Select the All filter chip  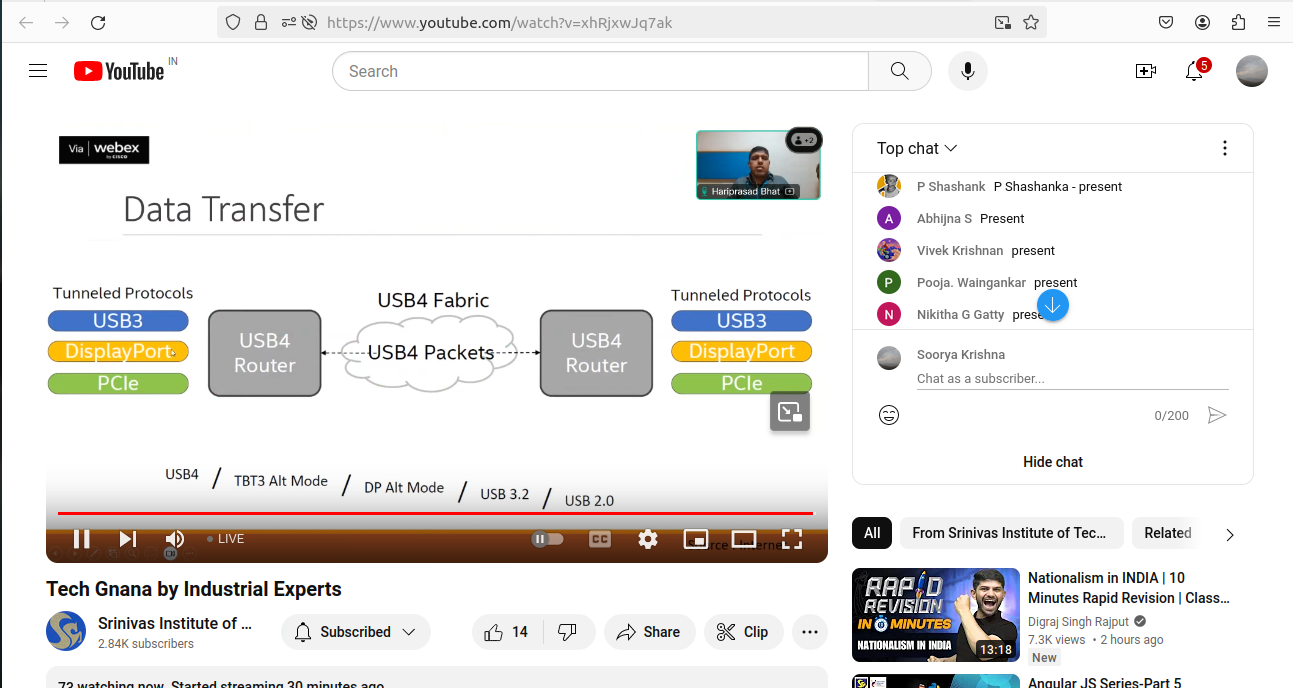(872, 533)
